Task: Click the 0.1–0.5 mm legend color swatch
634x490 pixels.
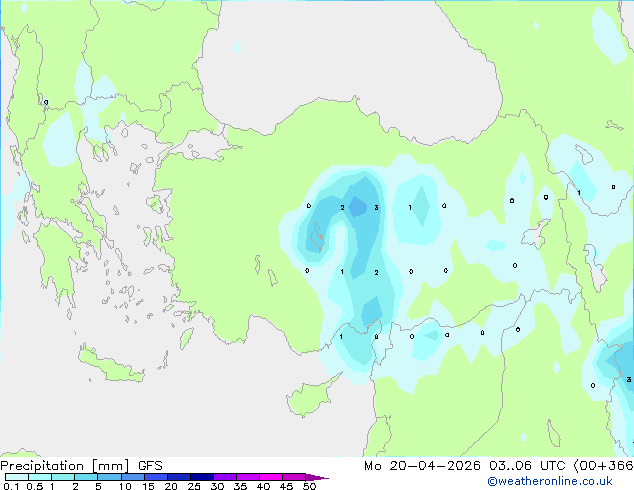Action: coord(17,477)
